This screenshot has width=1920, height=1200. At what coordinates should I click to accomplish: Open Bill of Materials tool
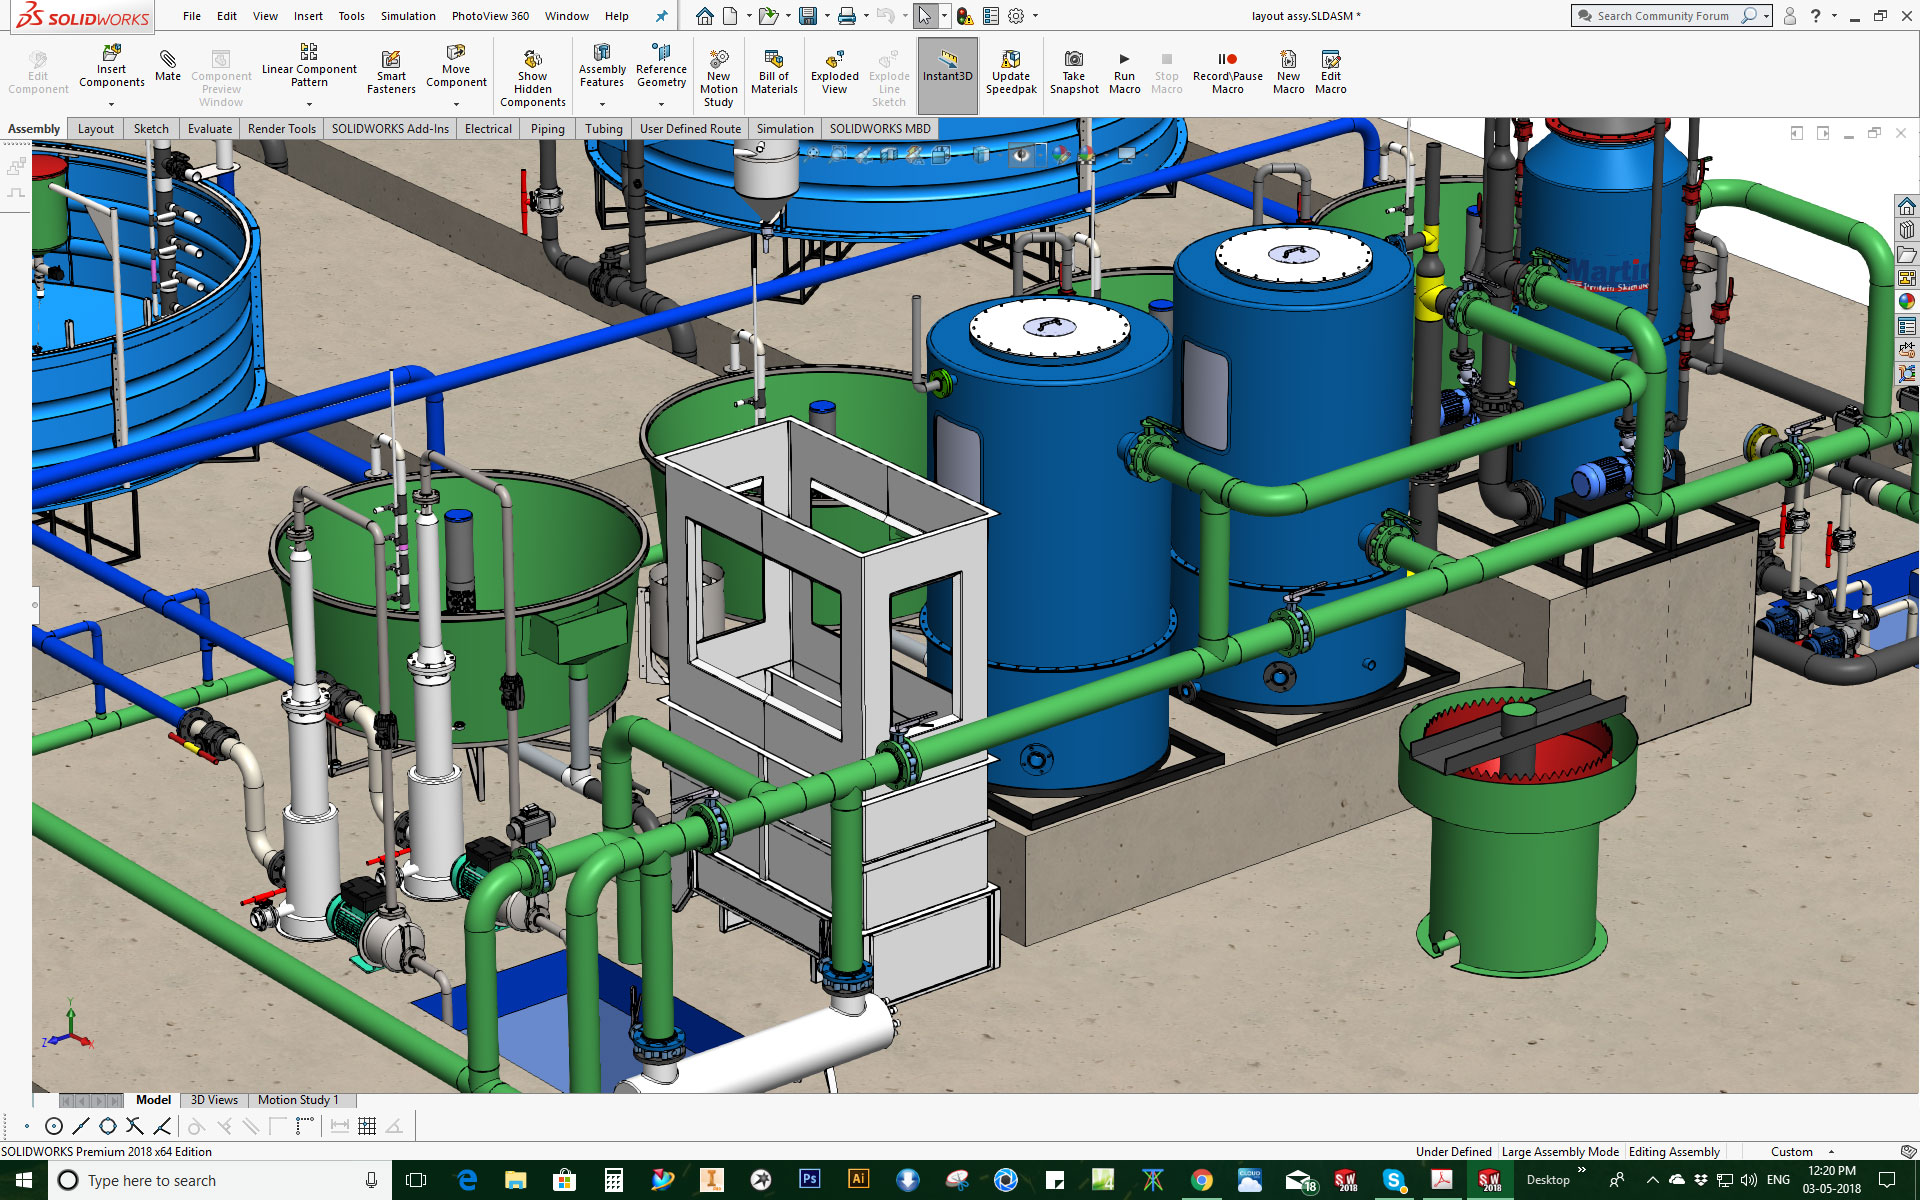click(x=774, y=73)
